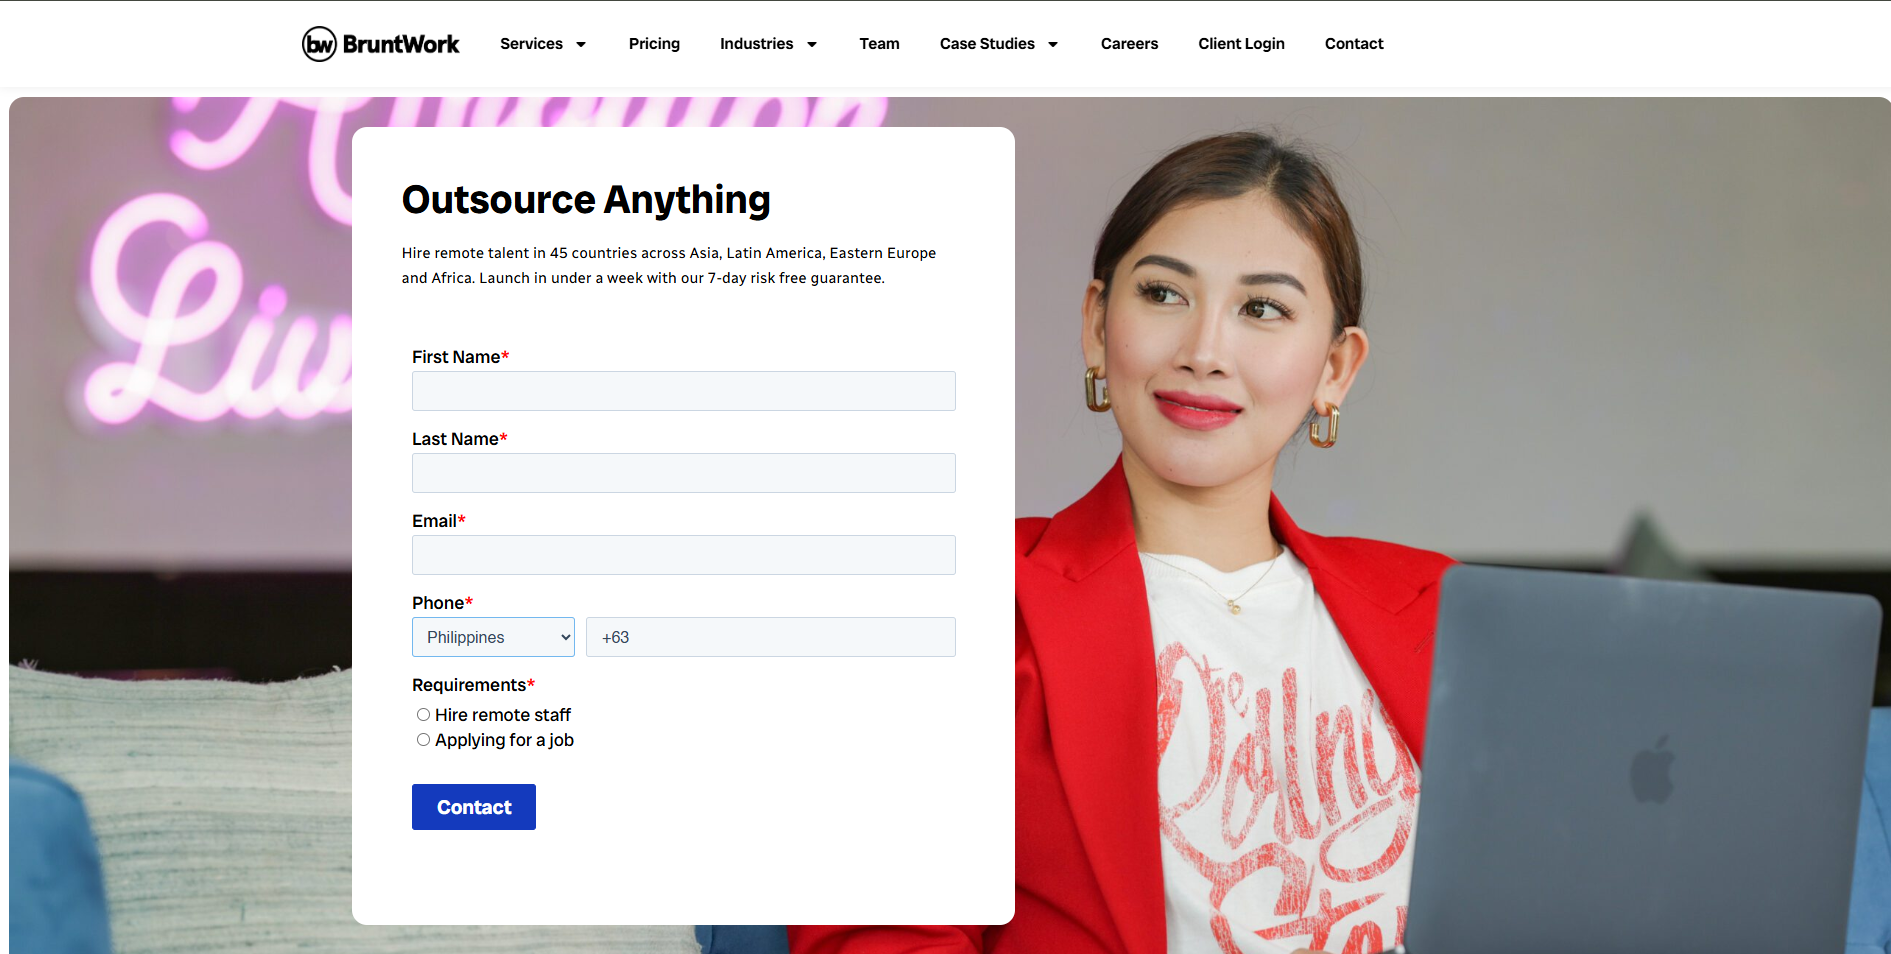Click the BruntWork logo
This screenshot has height=954, width=1891.
pyautogui.click(x=380, y=44)
